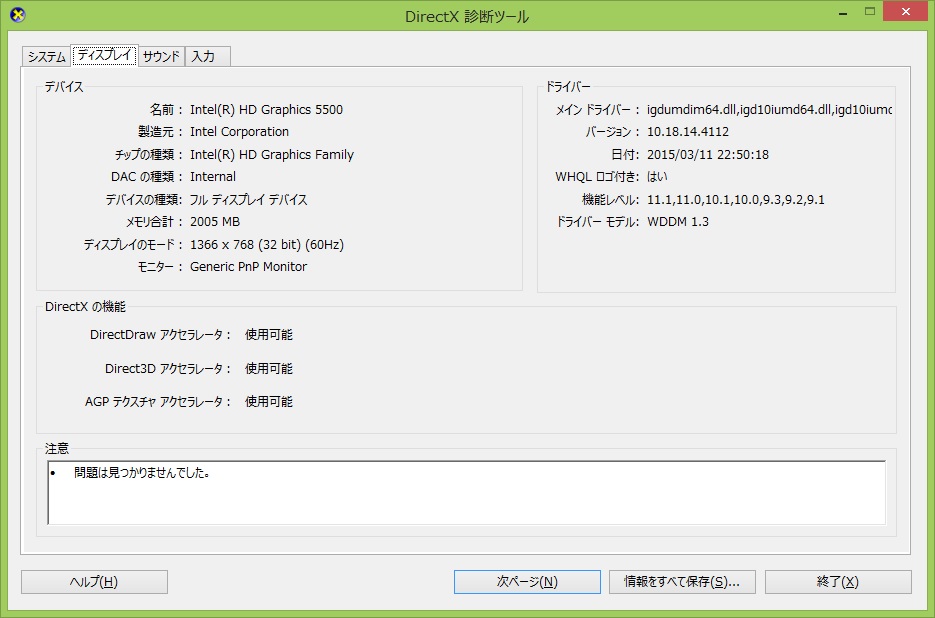Click the 問題は見つかりませんでした message
935x618 pixels.
click(142, 473)
